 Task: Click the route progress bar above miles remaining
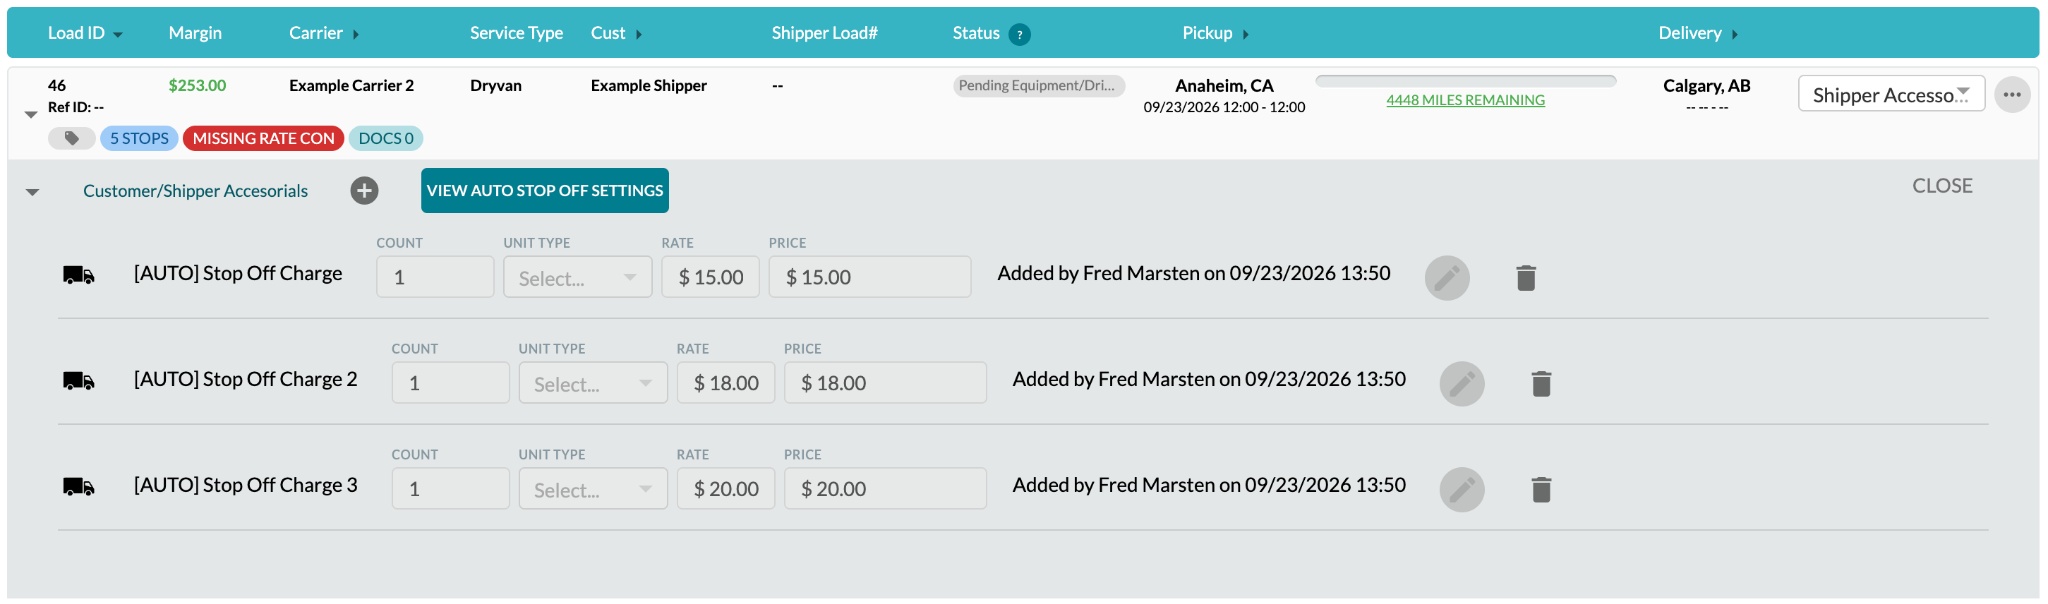[1465, 81]
